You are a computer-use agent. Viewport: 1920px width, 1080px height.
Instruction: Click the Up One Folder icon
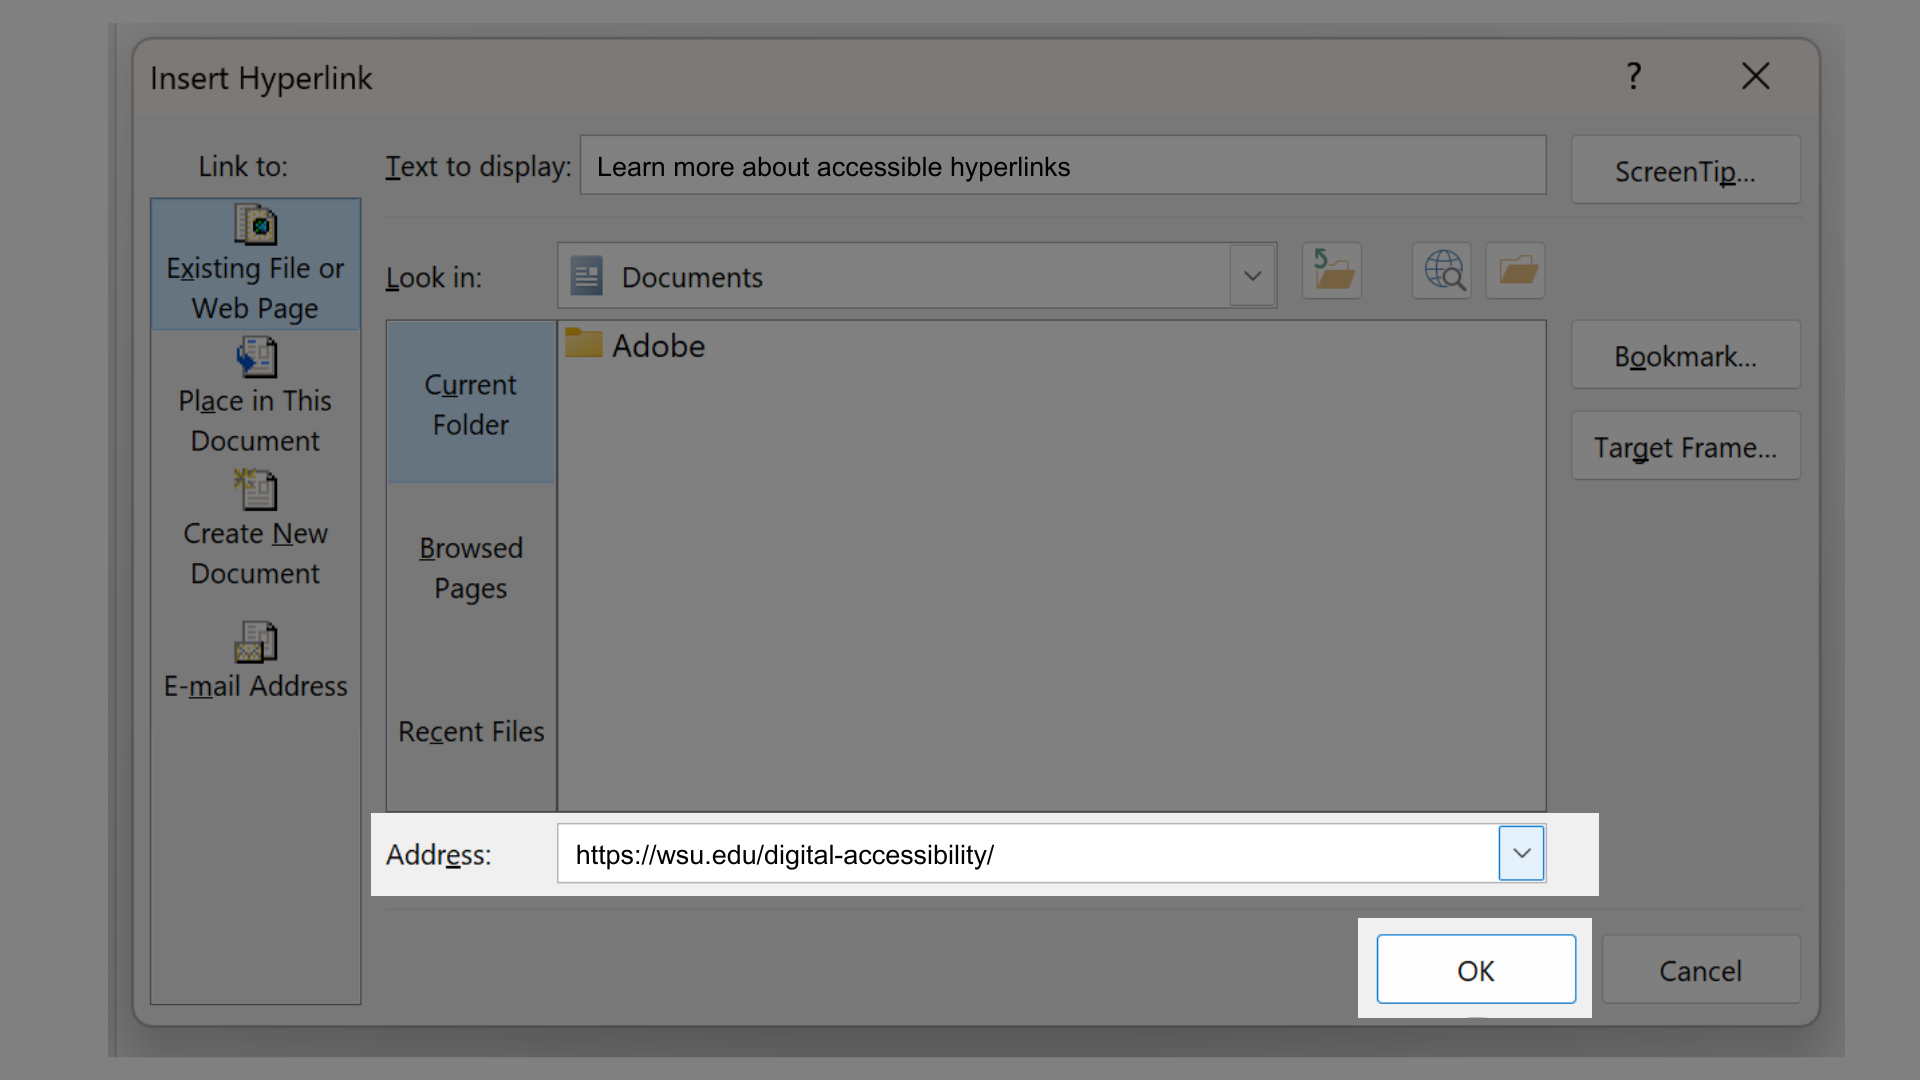(x=1331, y=270)
